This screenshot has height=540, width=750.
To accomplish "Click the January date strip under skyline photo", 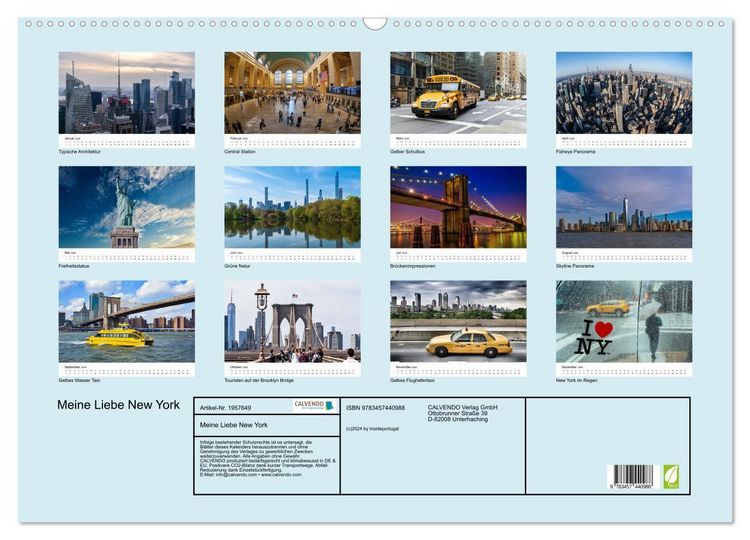I will pyautogui.click(x=127, y=141).
